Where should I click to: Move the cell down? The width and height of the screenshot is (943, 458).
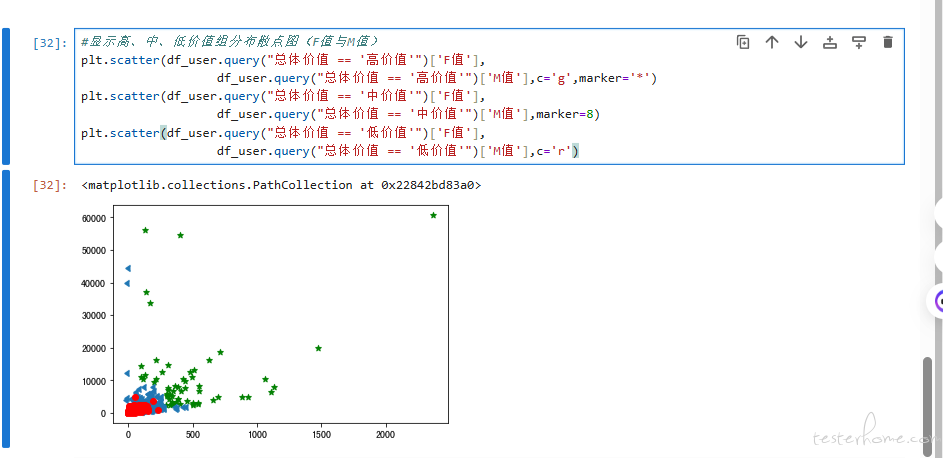pyautogui.click(x=801, y=42)
